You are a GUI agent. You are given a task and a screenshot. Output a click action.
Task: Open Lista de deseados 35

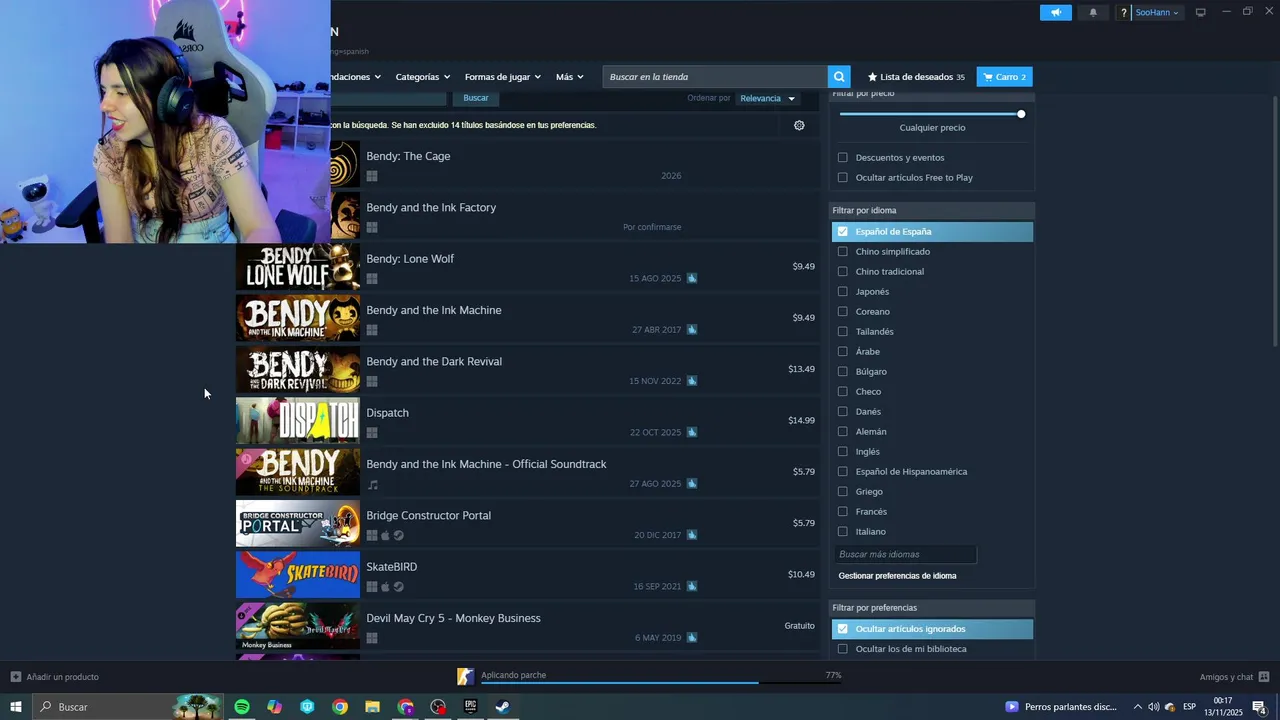point(916,77)
